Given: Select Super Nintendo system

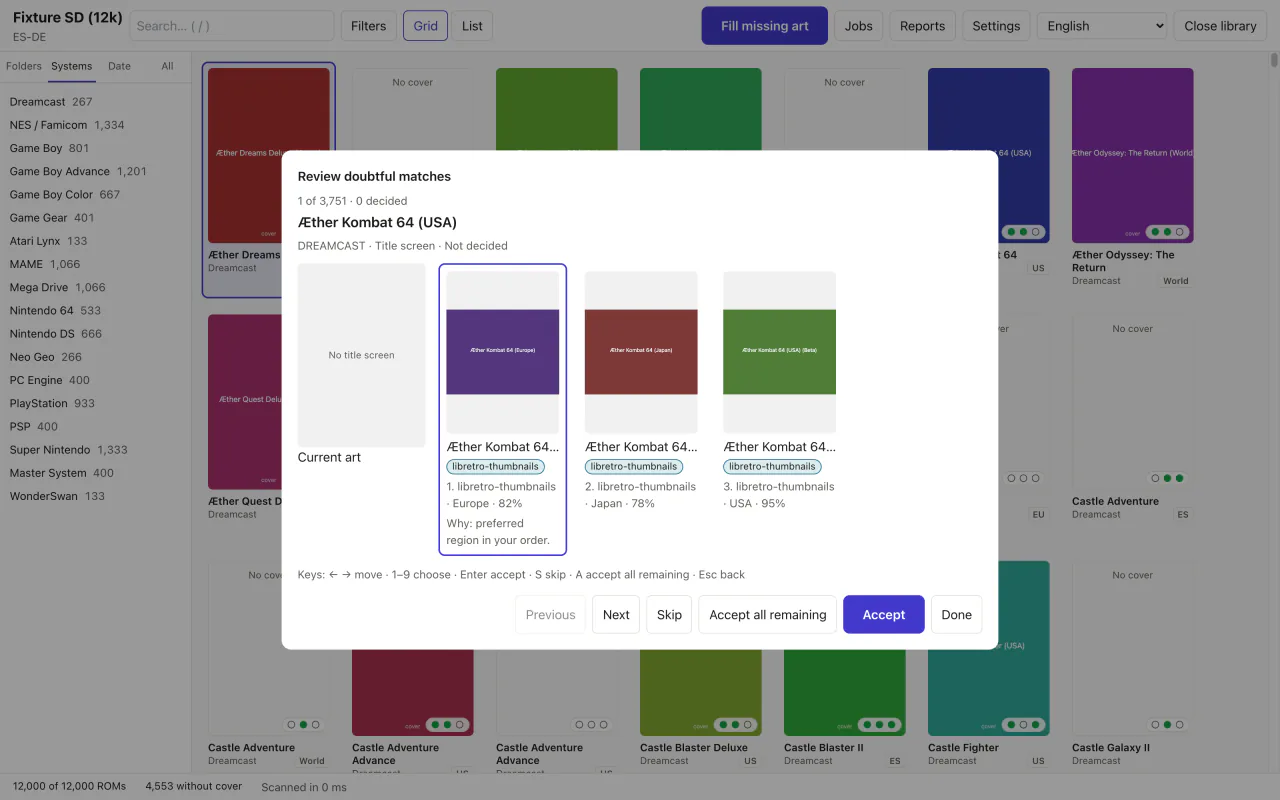Looking at the screenshot, I should click(x=95, y=450).
